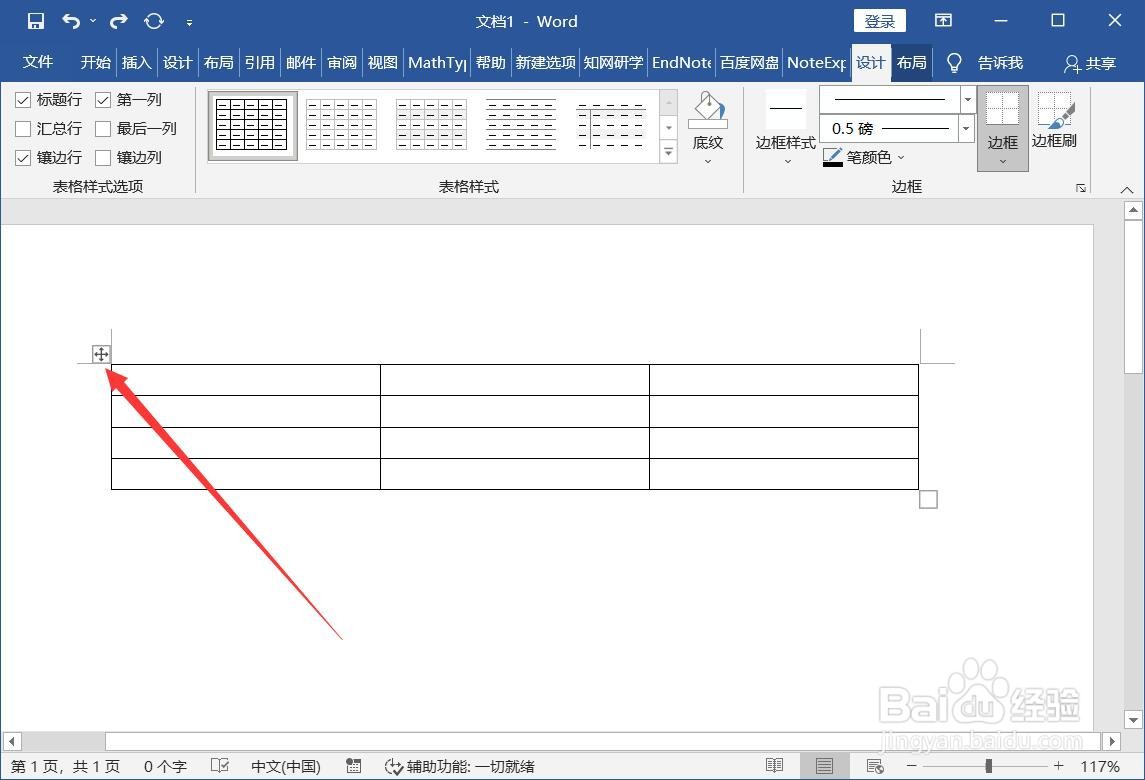Viewport: 1145px width, 780px height.
Task: Open the 开始 ribbon tab
Action: tap(95, 62)
